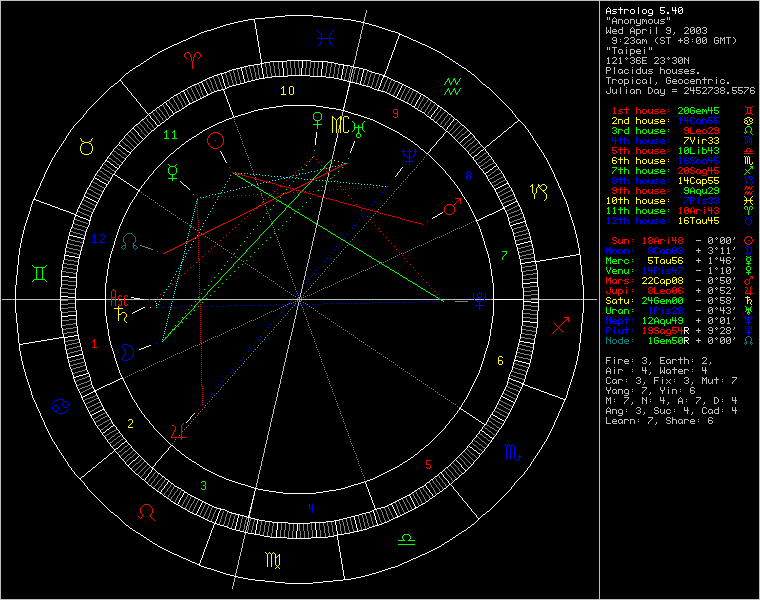Screen dimensions: 760x600
Task: Select the "Julian Day" line in the sidebar
Action: click(x=679, y=90)
